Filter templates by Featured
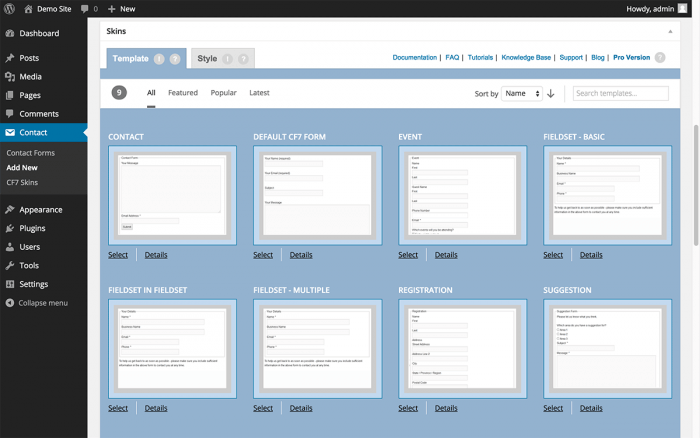 (x=183, y=93)
